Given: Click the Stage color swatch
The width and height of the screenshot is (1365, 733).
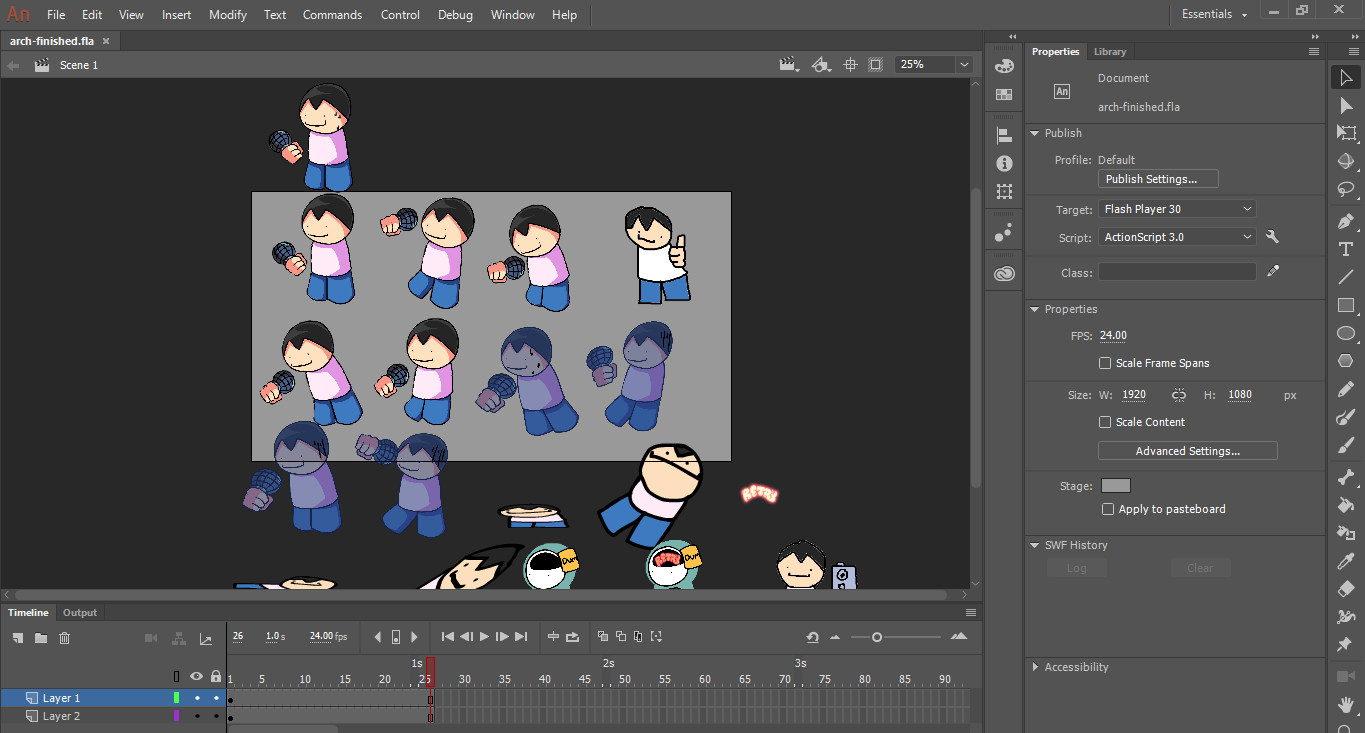Looking at the screenshot, I should click(x=1115, y=486).
